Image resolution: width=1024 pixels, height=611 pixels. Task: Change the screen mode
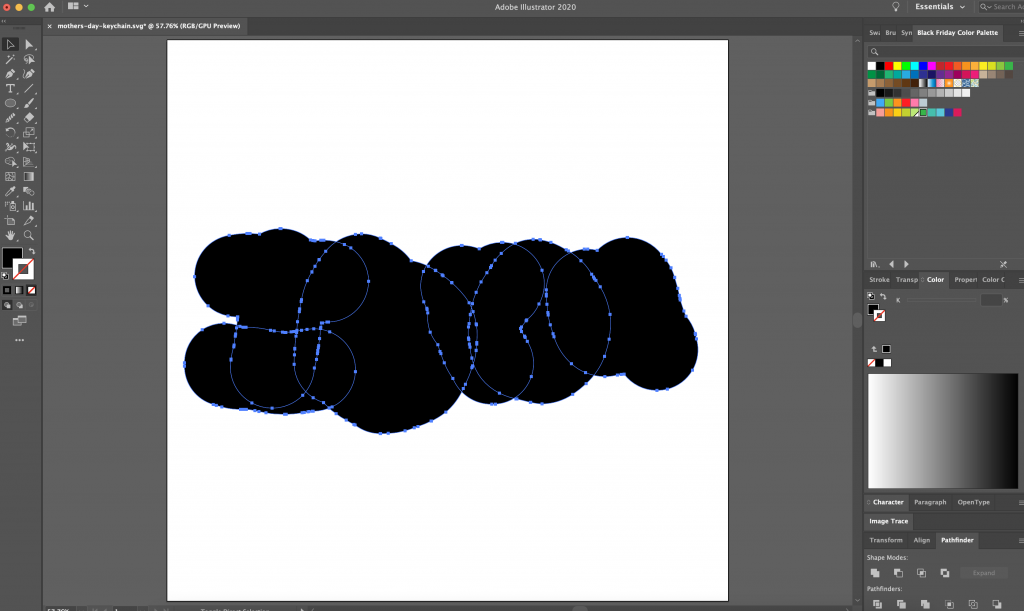(x=20, y=321)
